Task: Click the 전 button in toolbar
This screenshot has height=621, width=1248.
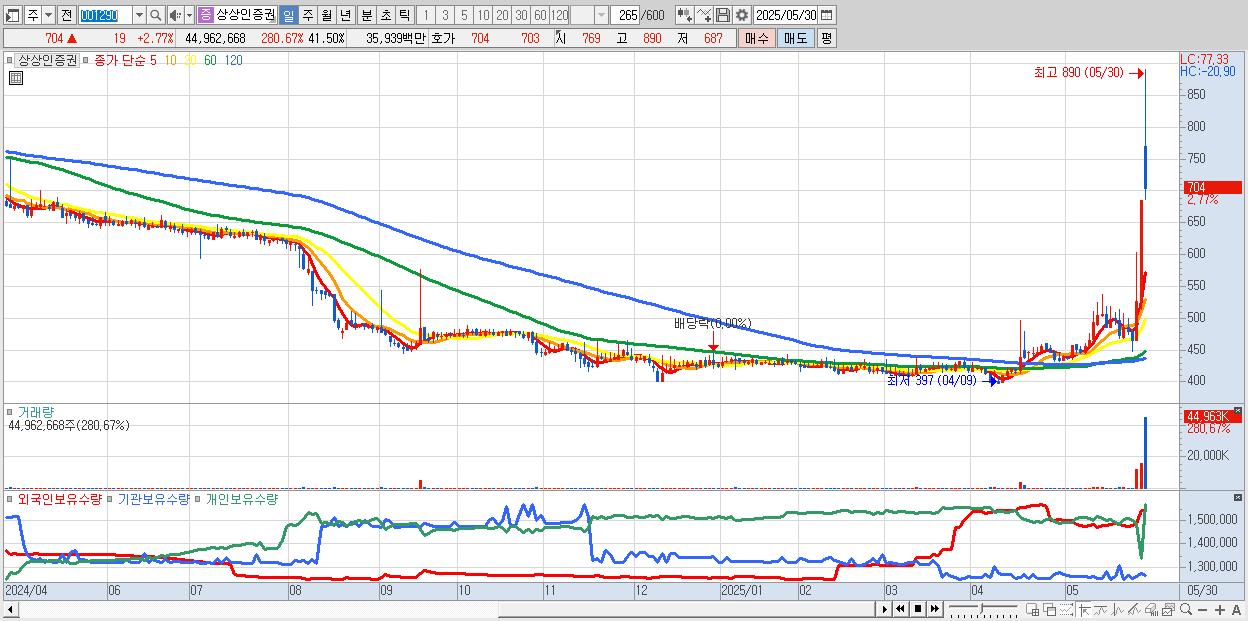Action: coord(66,15)
